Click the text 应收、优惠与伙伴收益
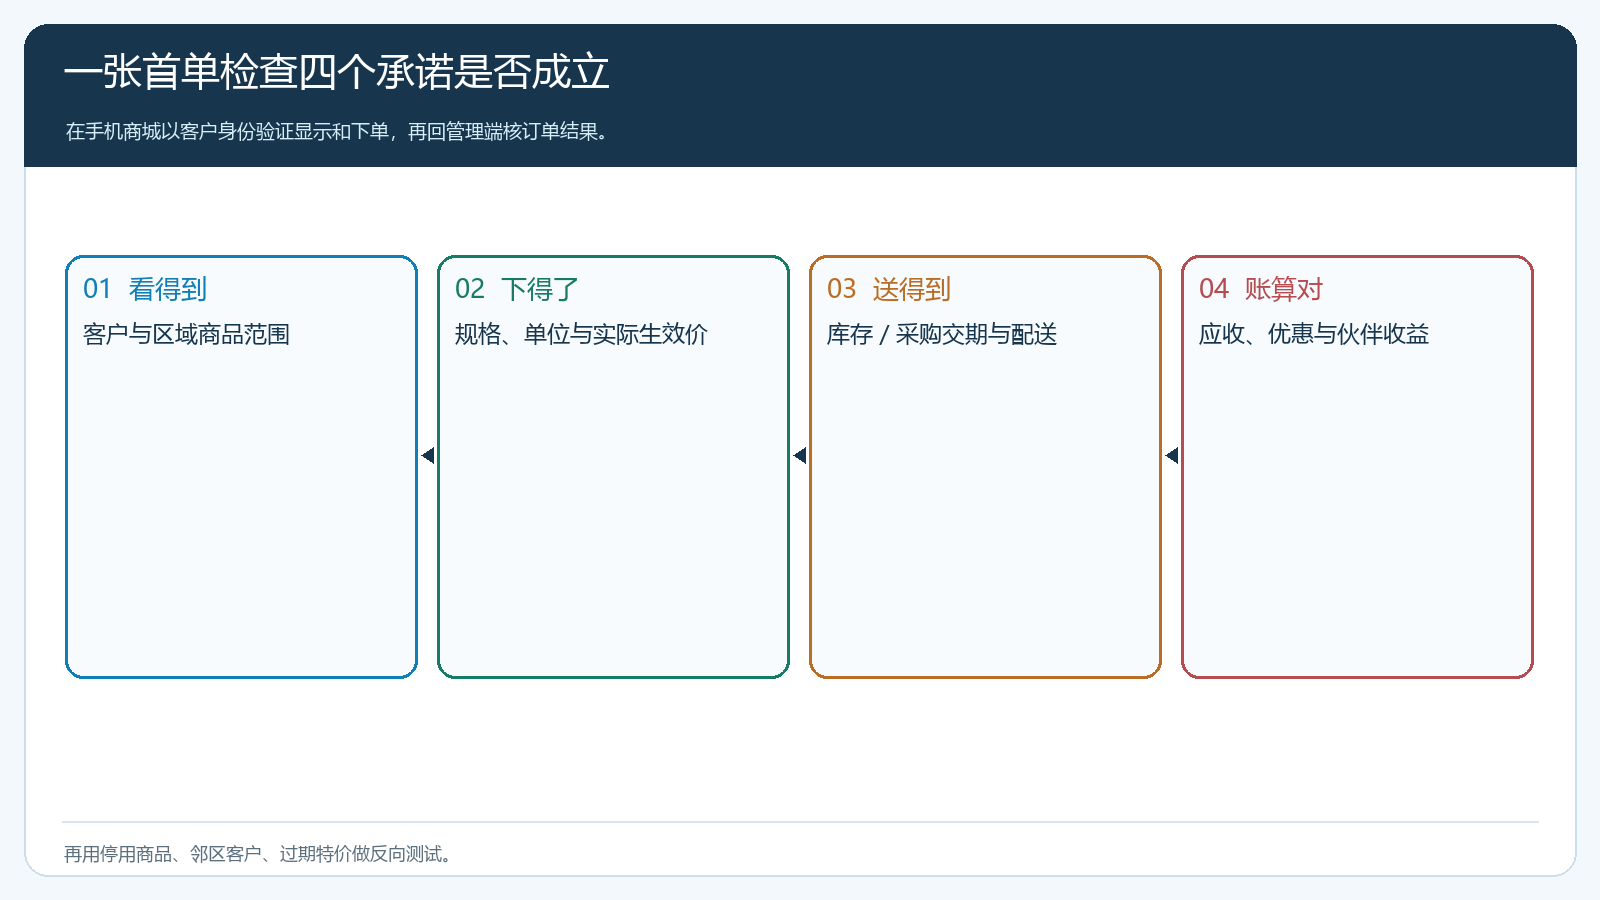The image size is (1600, 900). 1314,334
